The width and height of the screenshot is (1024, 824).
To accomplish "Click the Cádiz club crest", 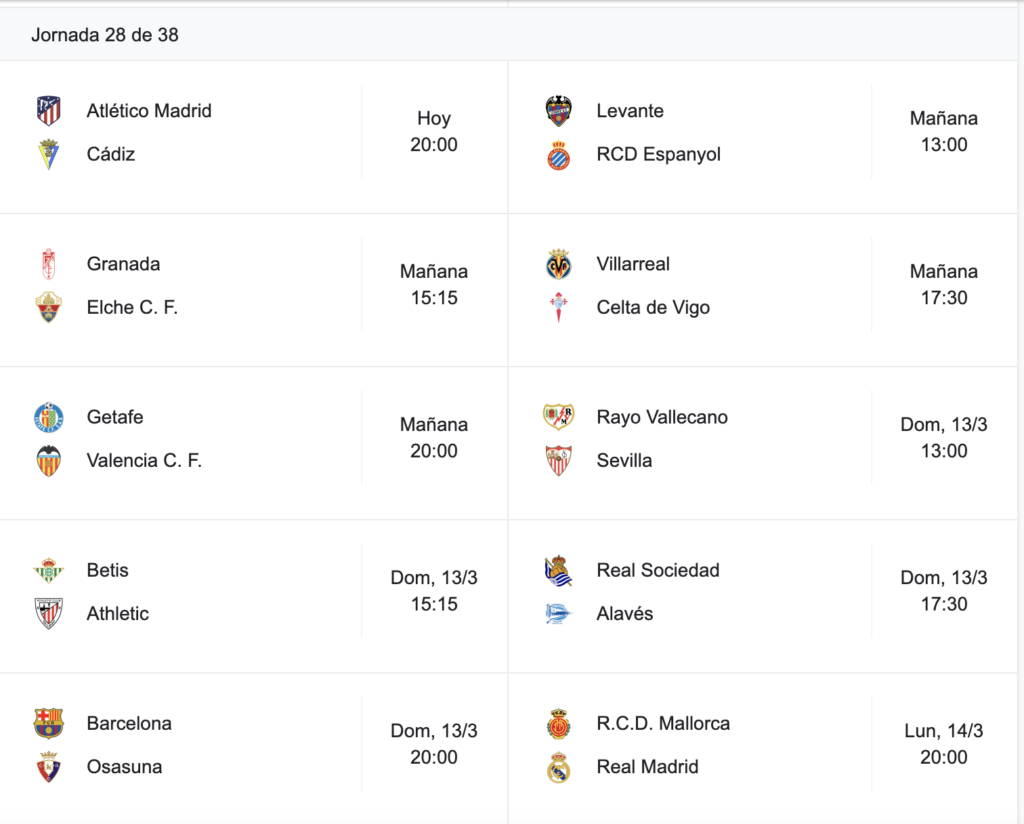I will click(48, 155).
